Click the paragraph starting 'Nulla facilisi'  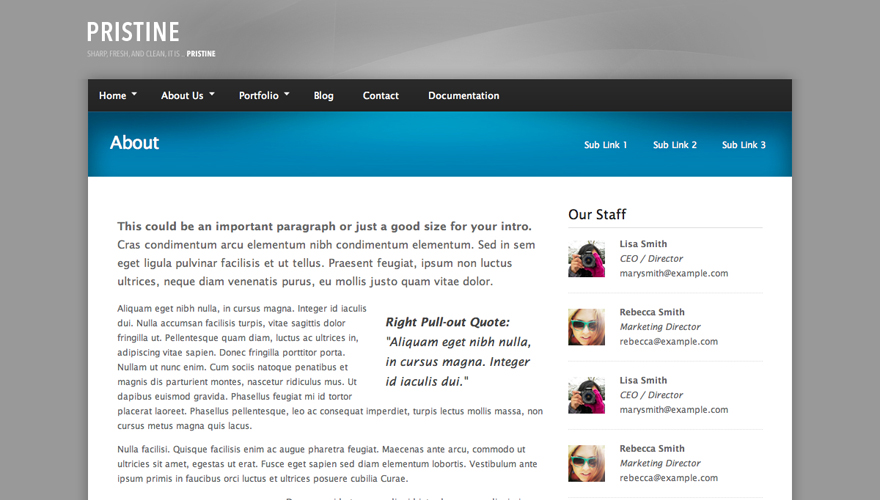[327, 464]
